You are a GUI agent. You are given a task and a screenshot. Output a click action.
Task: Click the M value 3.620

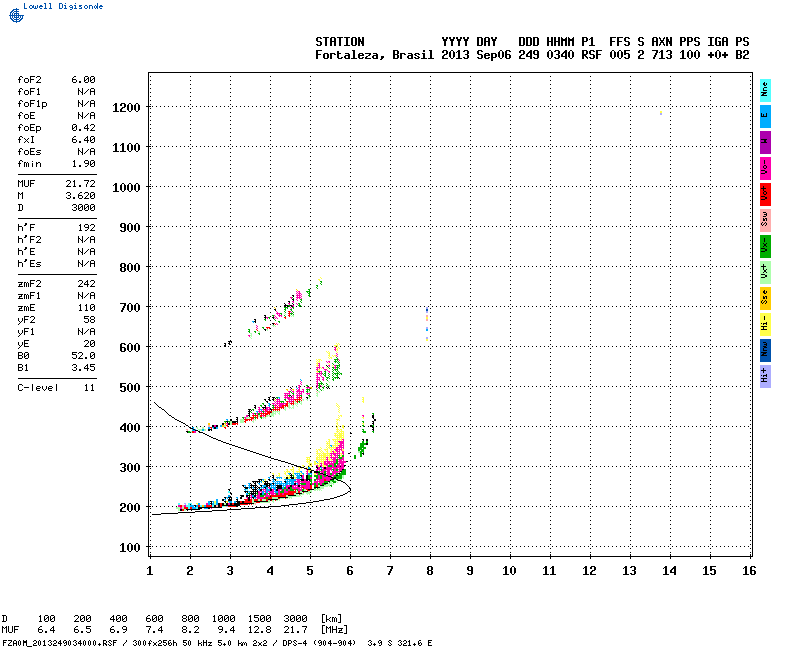pos(81,196)
